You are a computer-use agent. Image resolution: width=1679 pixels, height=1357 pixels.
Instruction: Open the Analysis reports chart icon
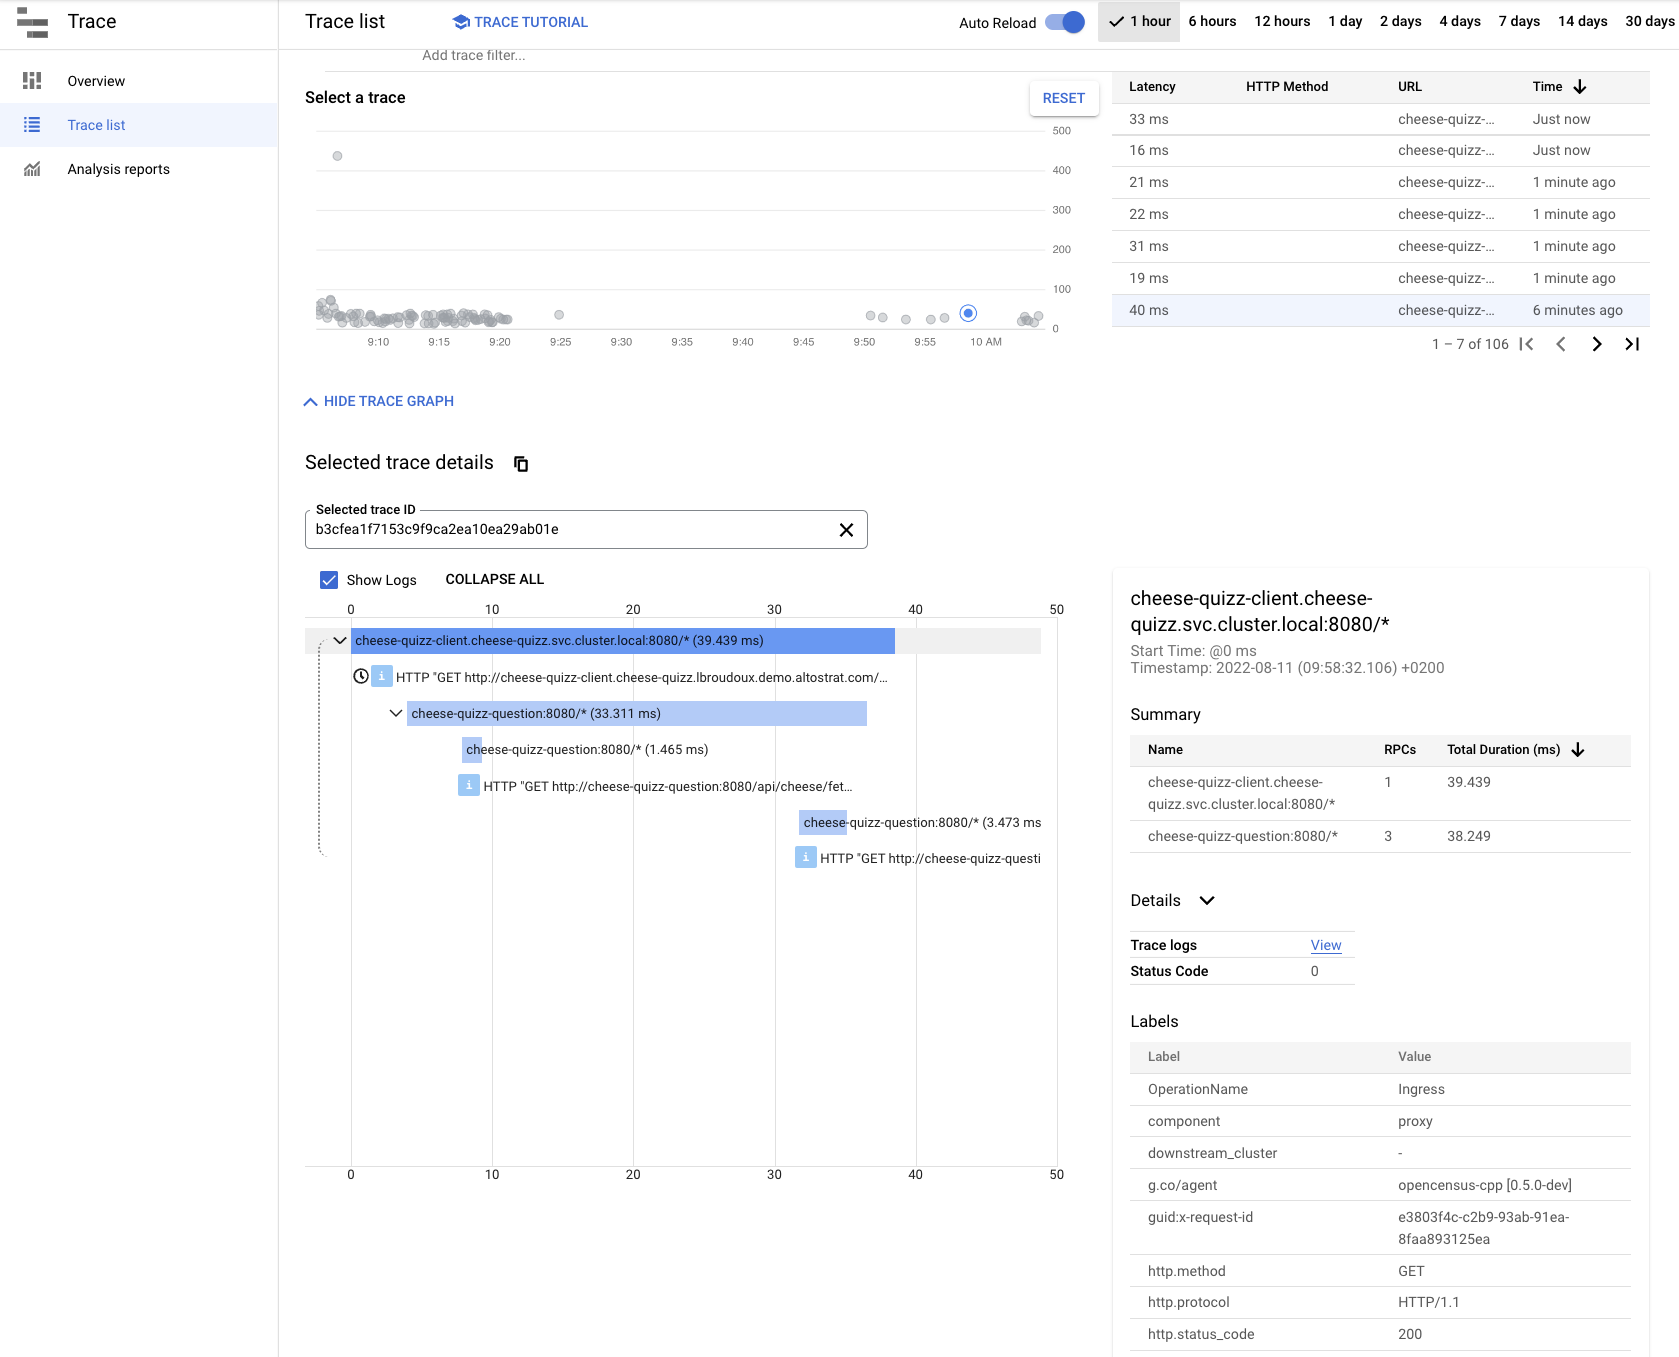(x=32, y=169)
